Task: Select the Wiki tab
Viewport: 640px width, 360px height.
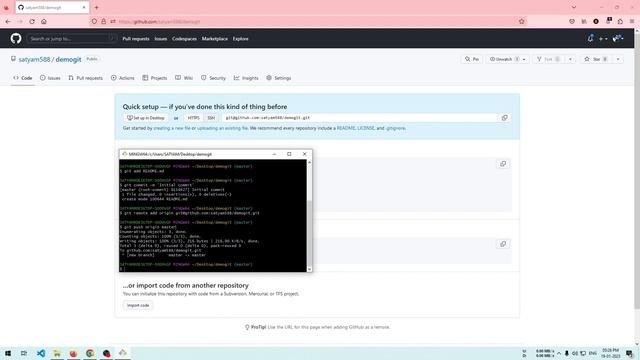Action: (x=184, y=78)
